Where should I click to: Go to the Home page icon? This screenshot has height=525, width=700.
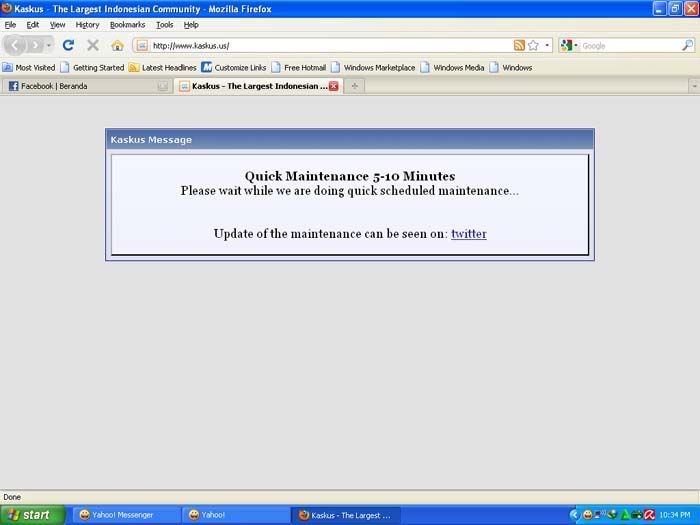[x=117, y=45]
